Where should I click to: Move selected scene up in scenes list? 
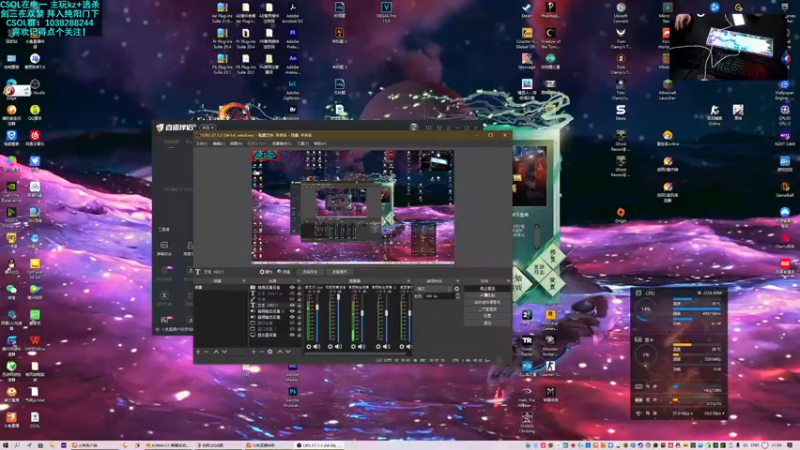click(x=216, y=352)
